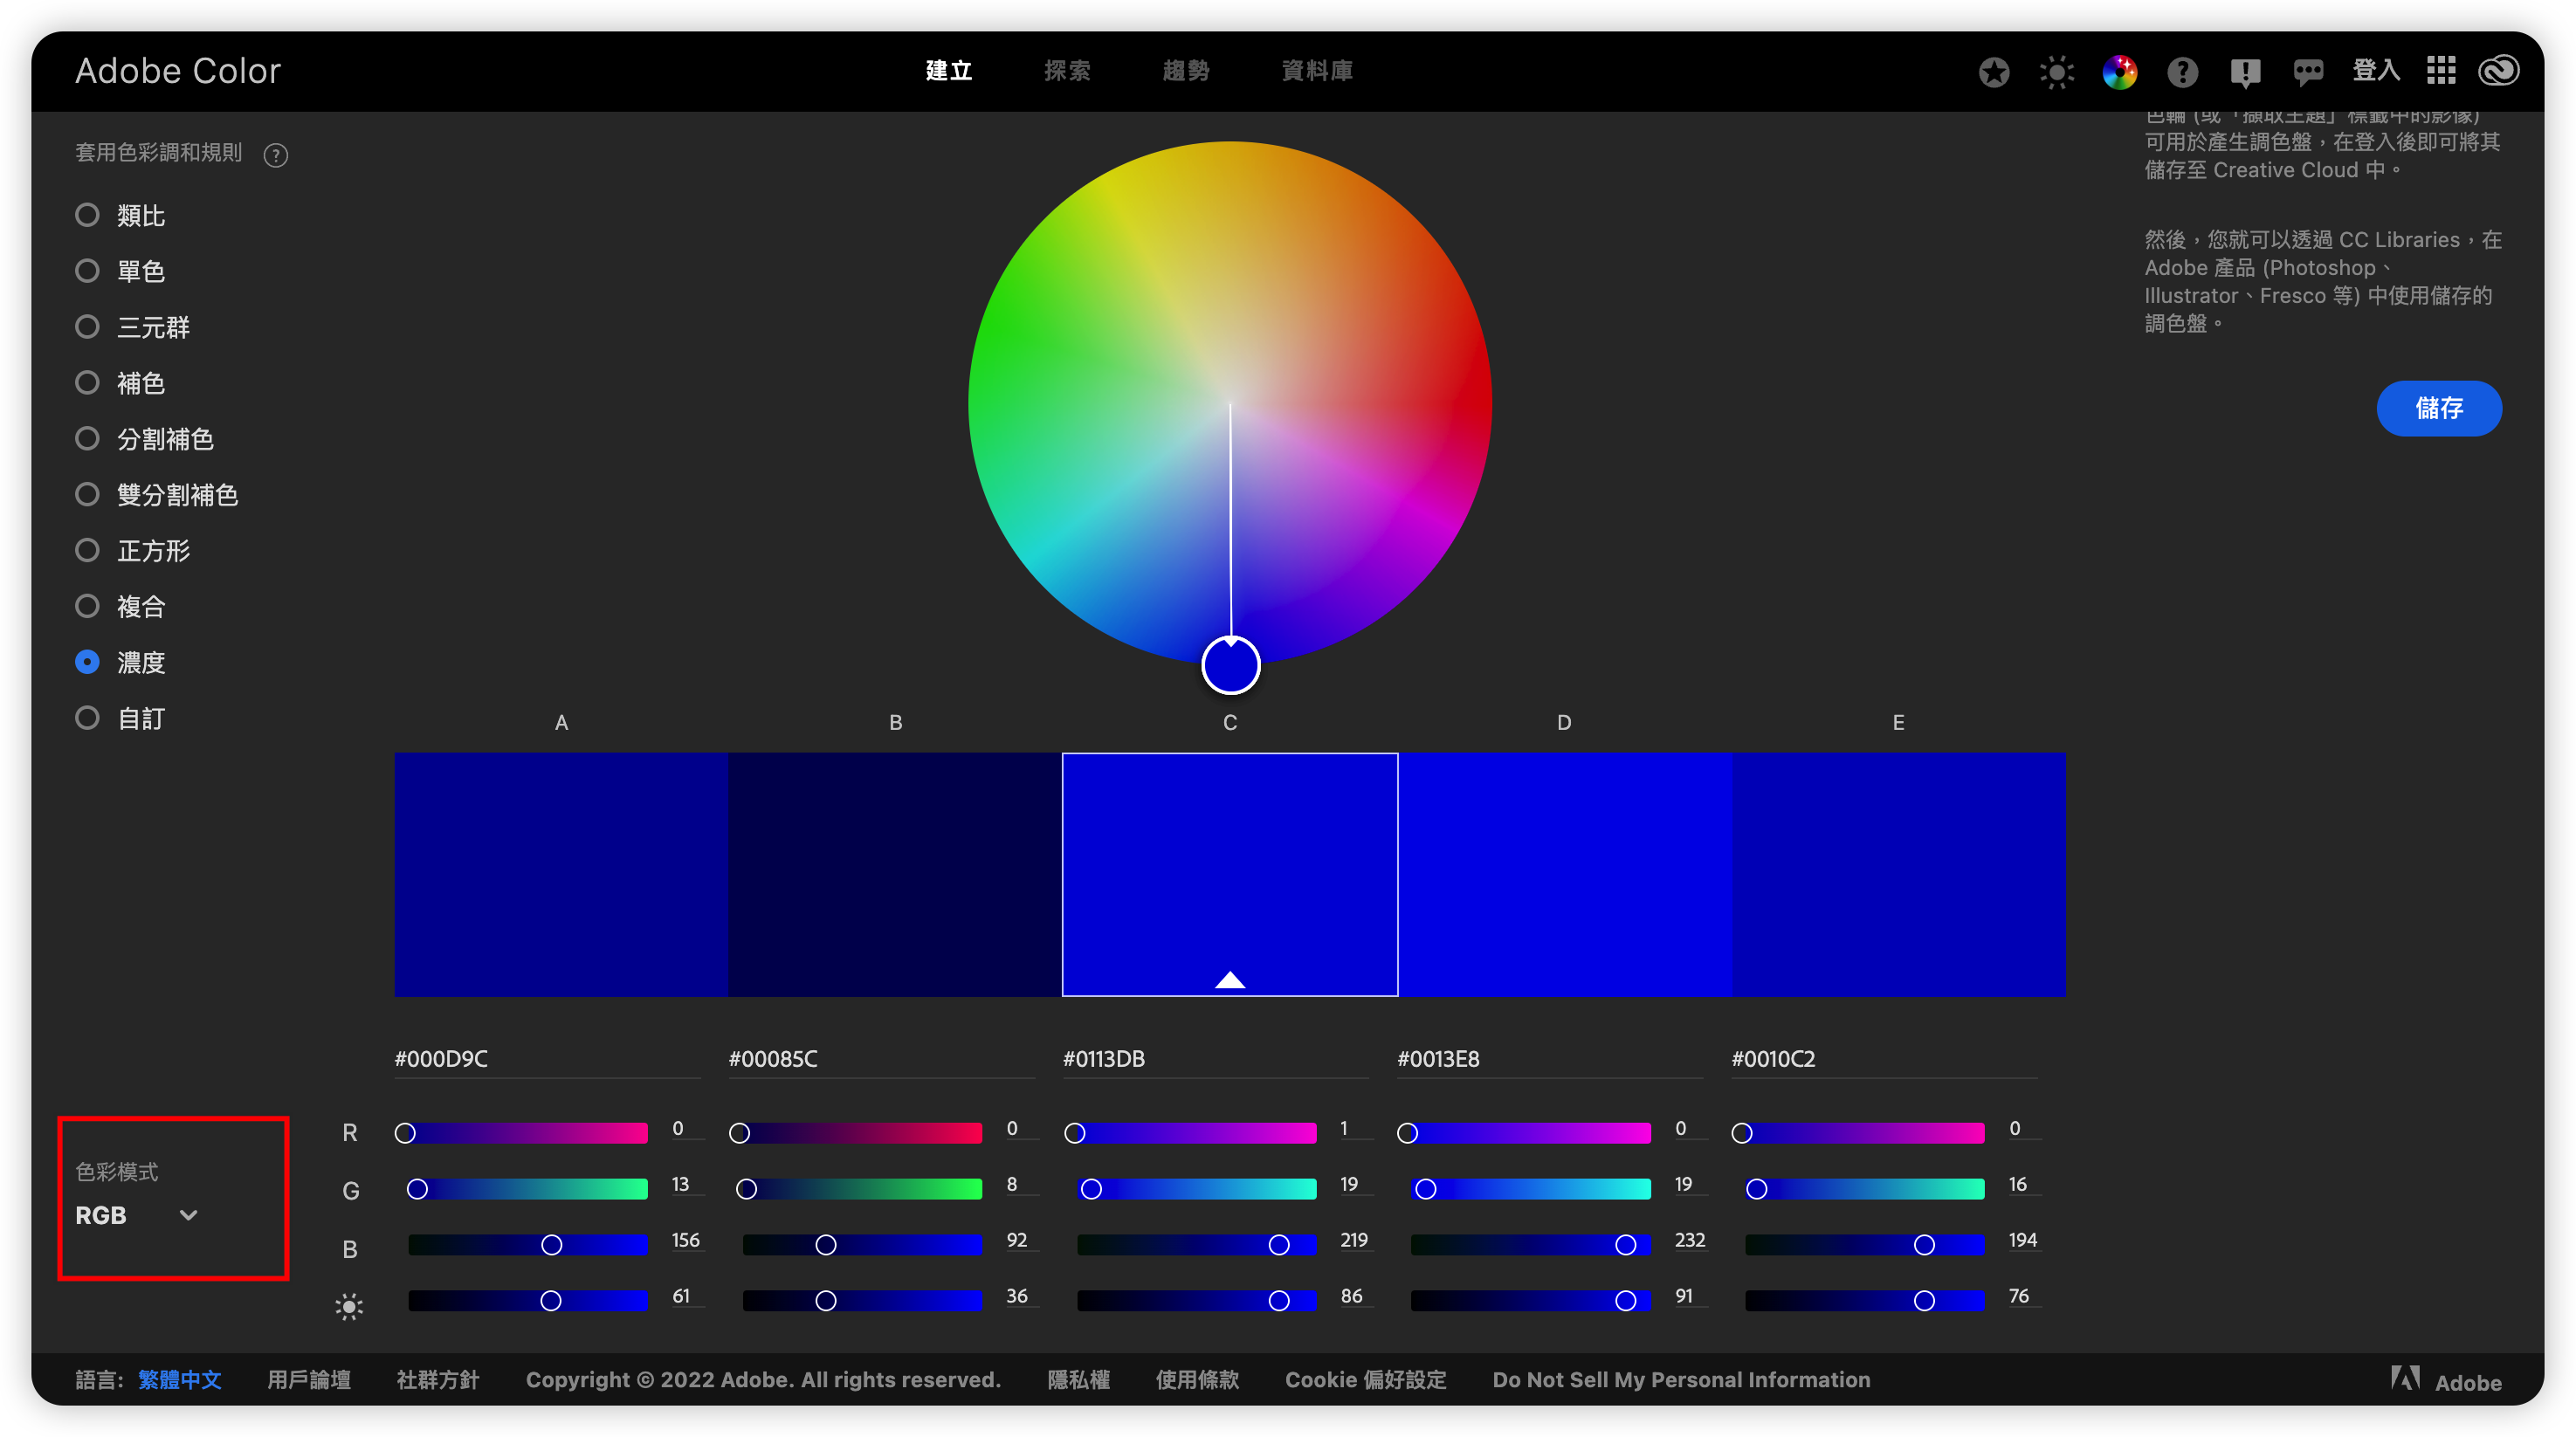
Task: Switch to the 趨勢 tab
Action: (x=1186, y=71)
